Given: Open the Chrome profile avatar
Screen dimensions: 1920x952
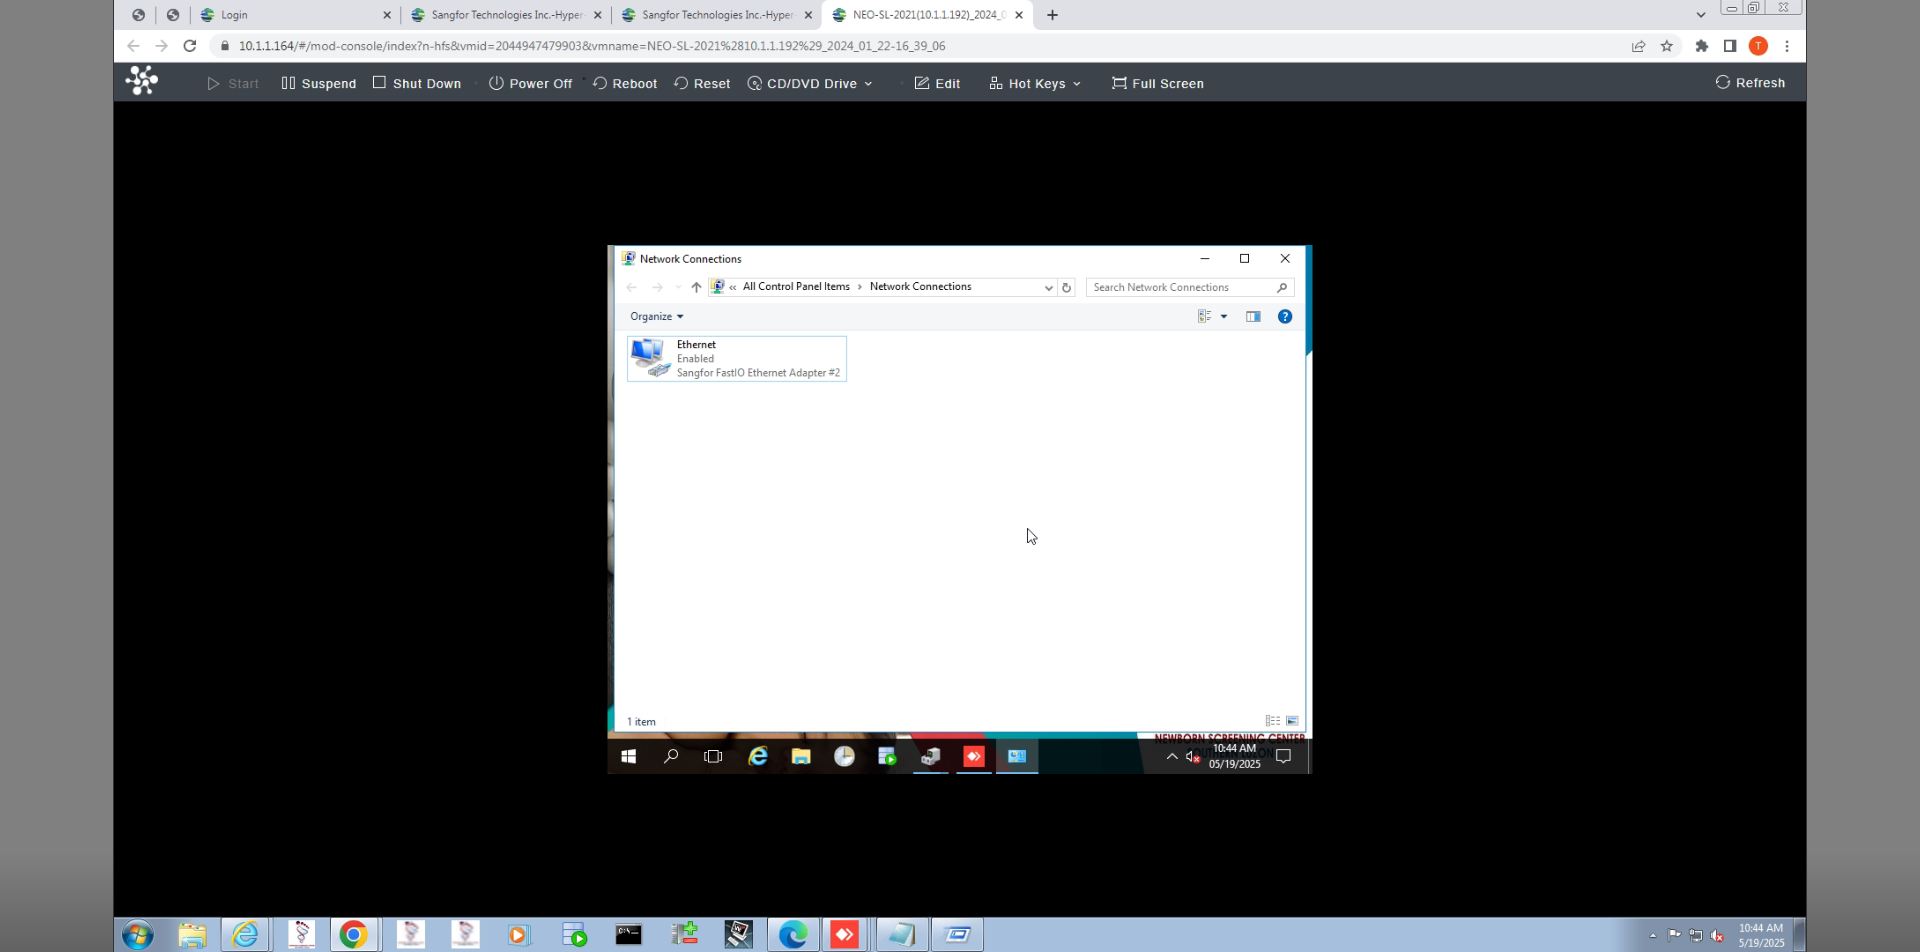Looking at the screenshot, I should click(1758, 46).
